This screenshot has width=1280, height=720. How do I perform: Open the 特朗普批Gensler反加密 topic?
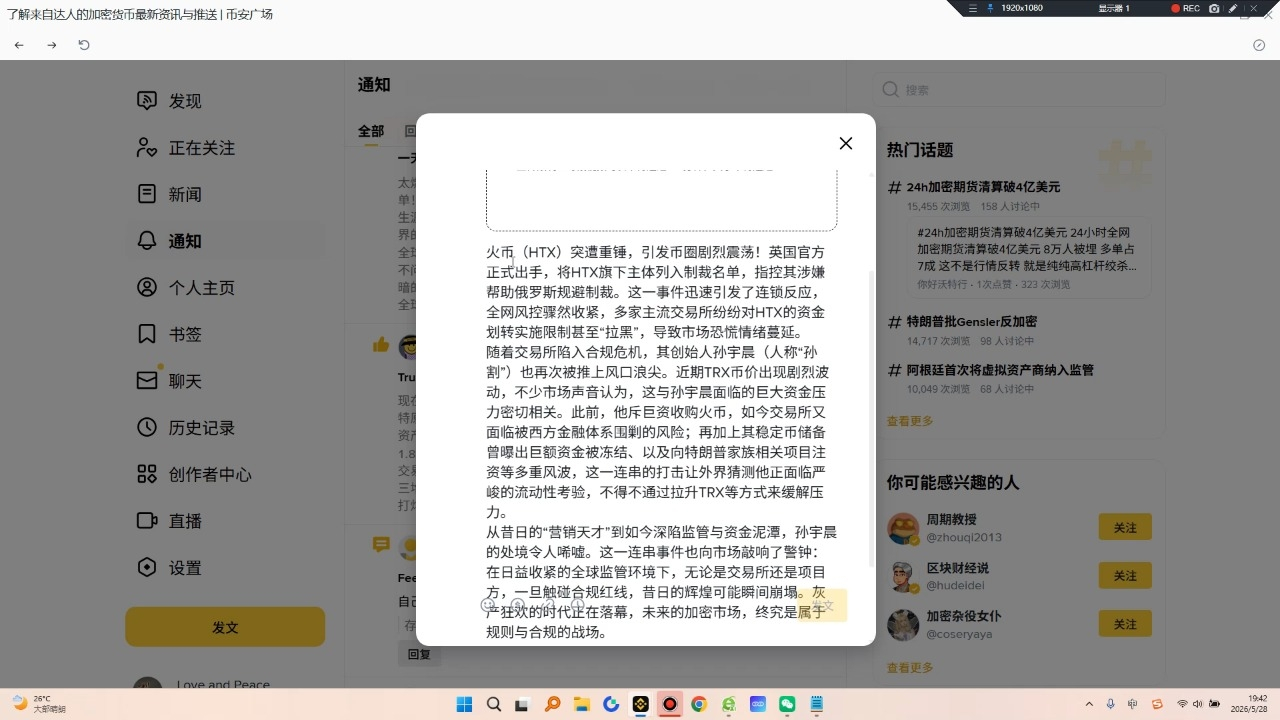(x=972, y=322)
